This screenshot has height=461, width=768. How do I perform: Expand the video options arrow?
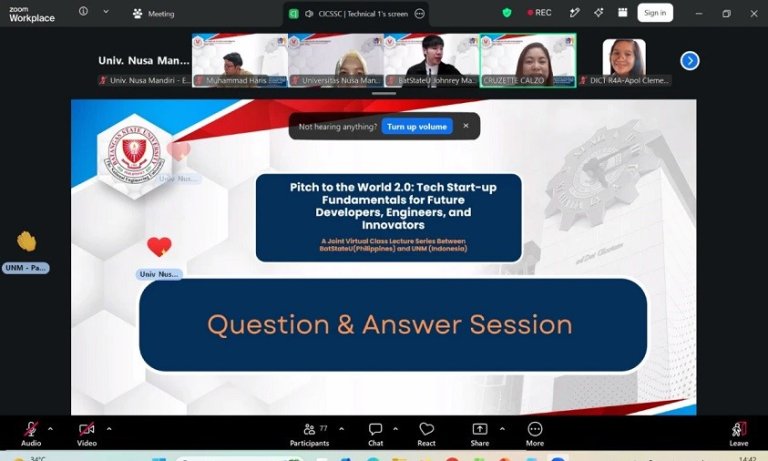pos(109,429)
